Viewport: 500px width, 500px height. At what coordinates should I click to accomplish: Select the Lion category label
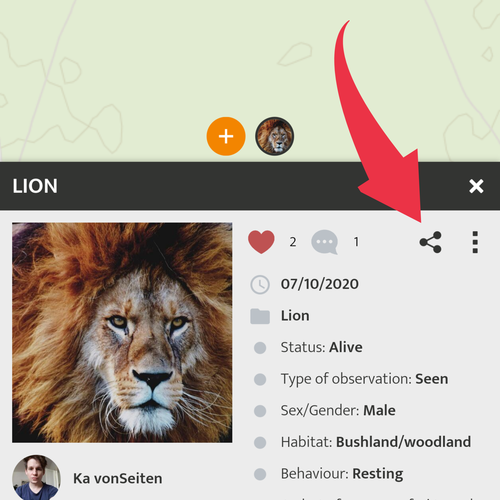pos(295,316)
